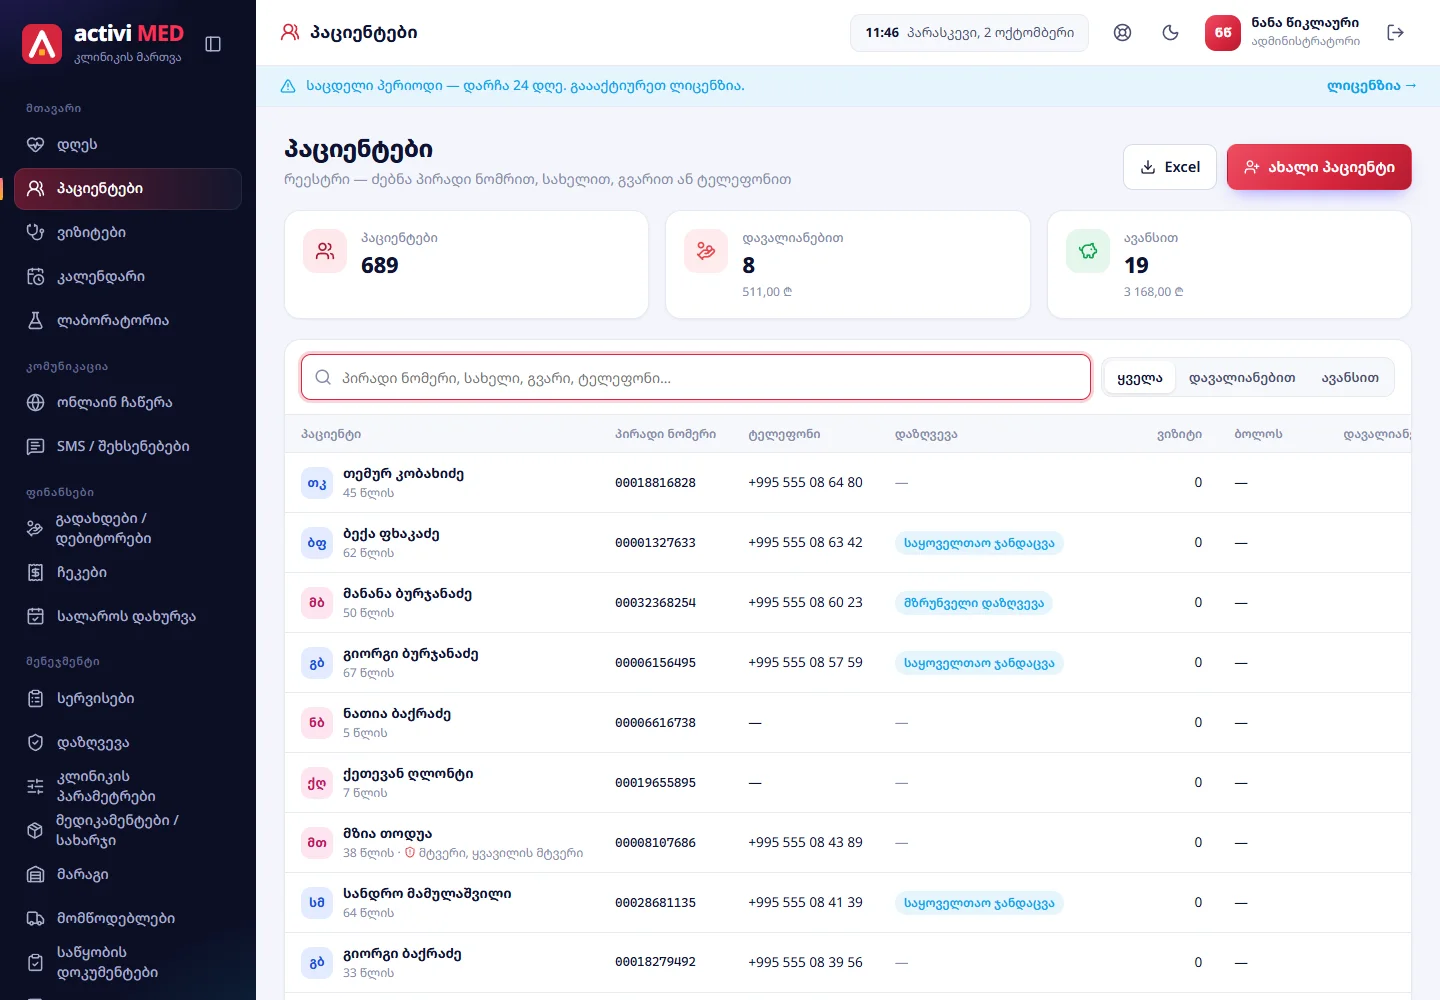Go to კალენდარი in the sidebar

(x=128, y=277)
